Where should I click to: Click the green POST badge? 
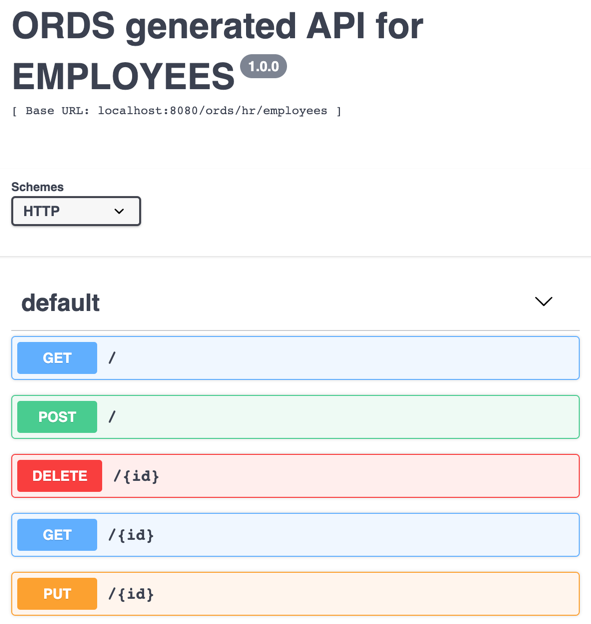(x=57, y=417)
